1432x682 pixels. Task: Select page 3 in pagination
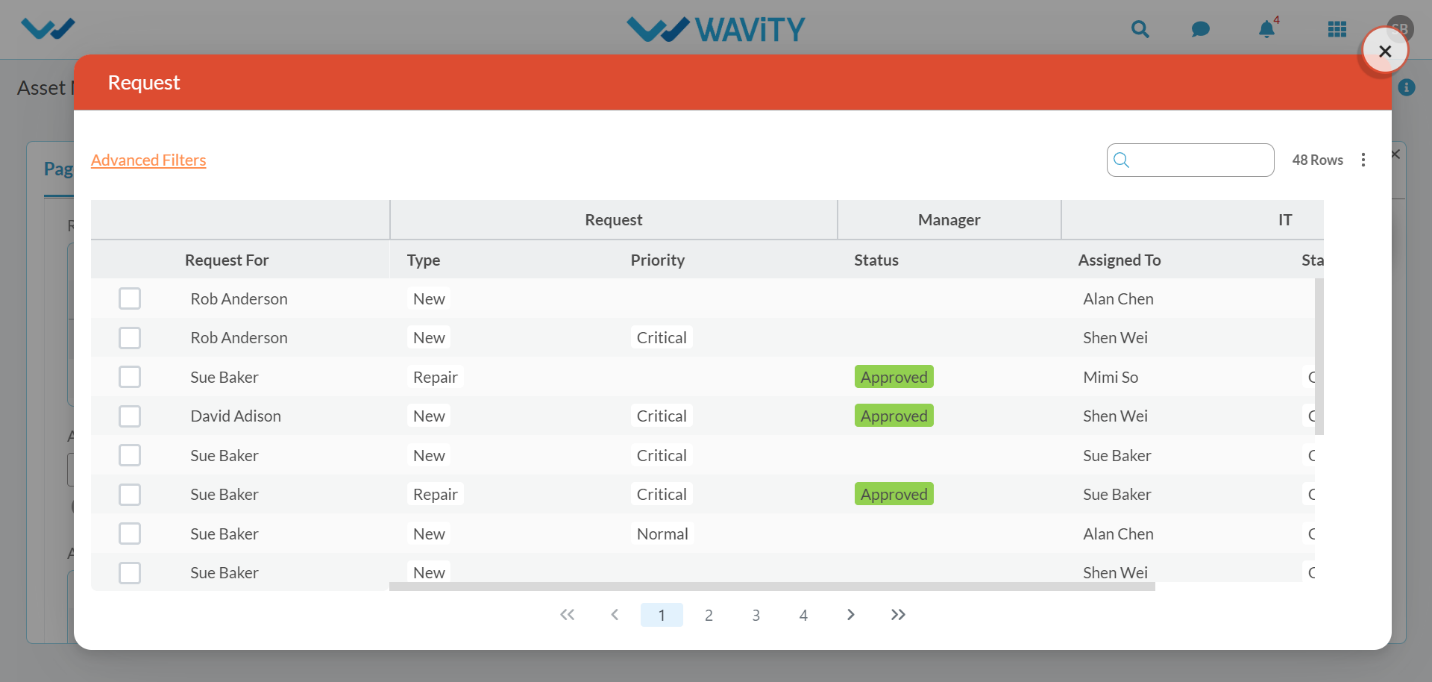click(x=756, y=615)
